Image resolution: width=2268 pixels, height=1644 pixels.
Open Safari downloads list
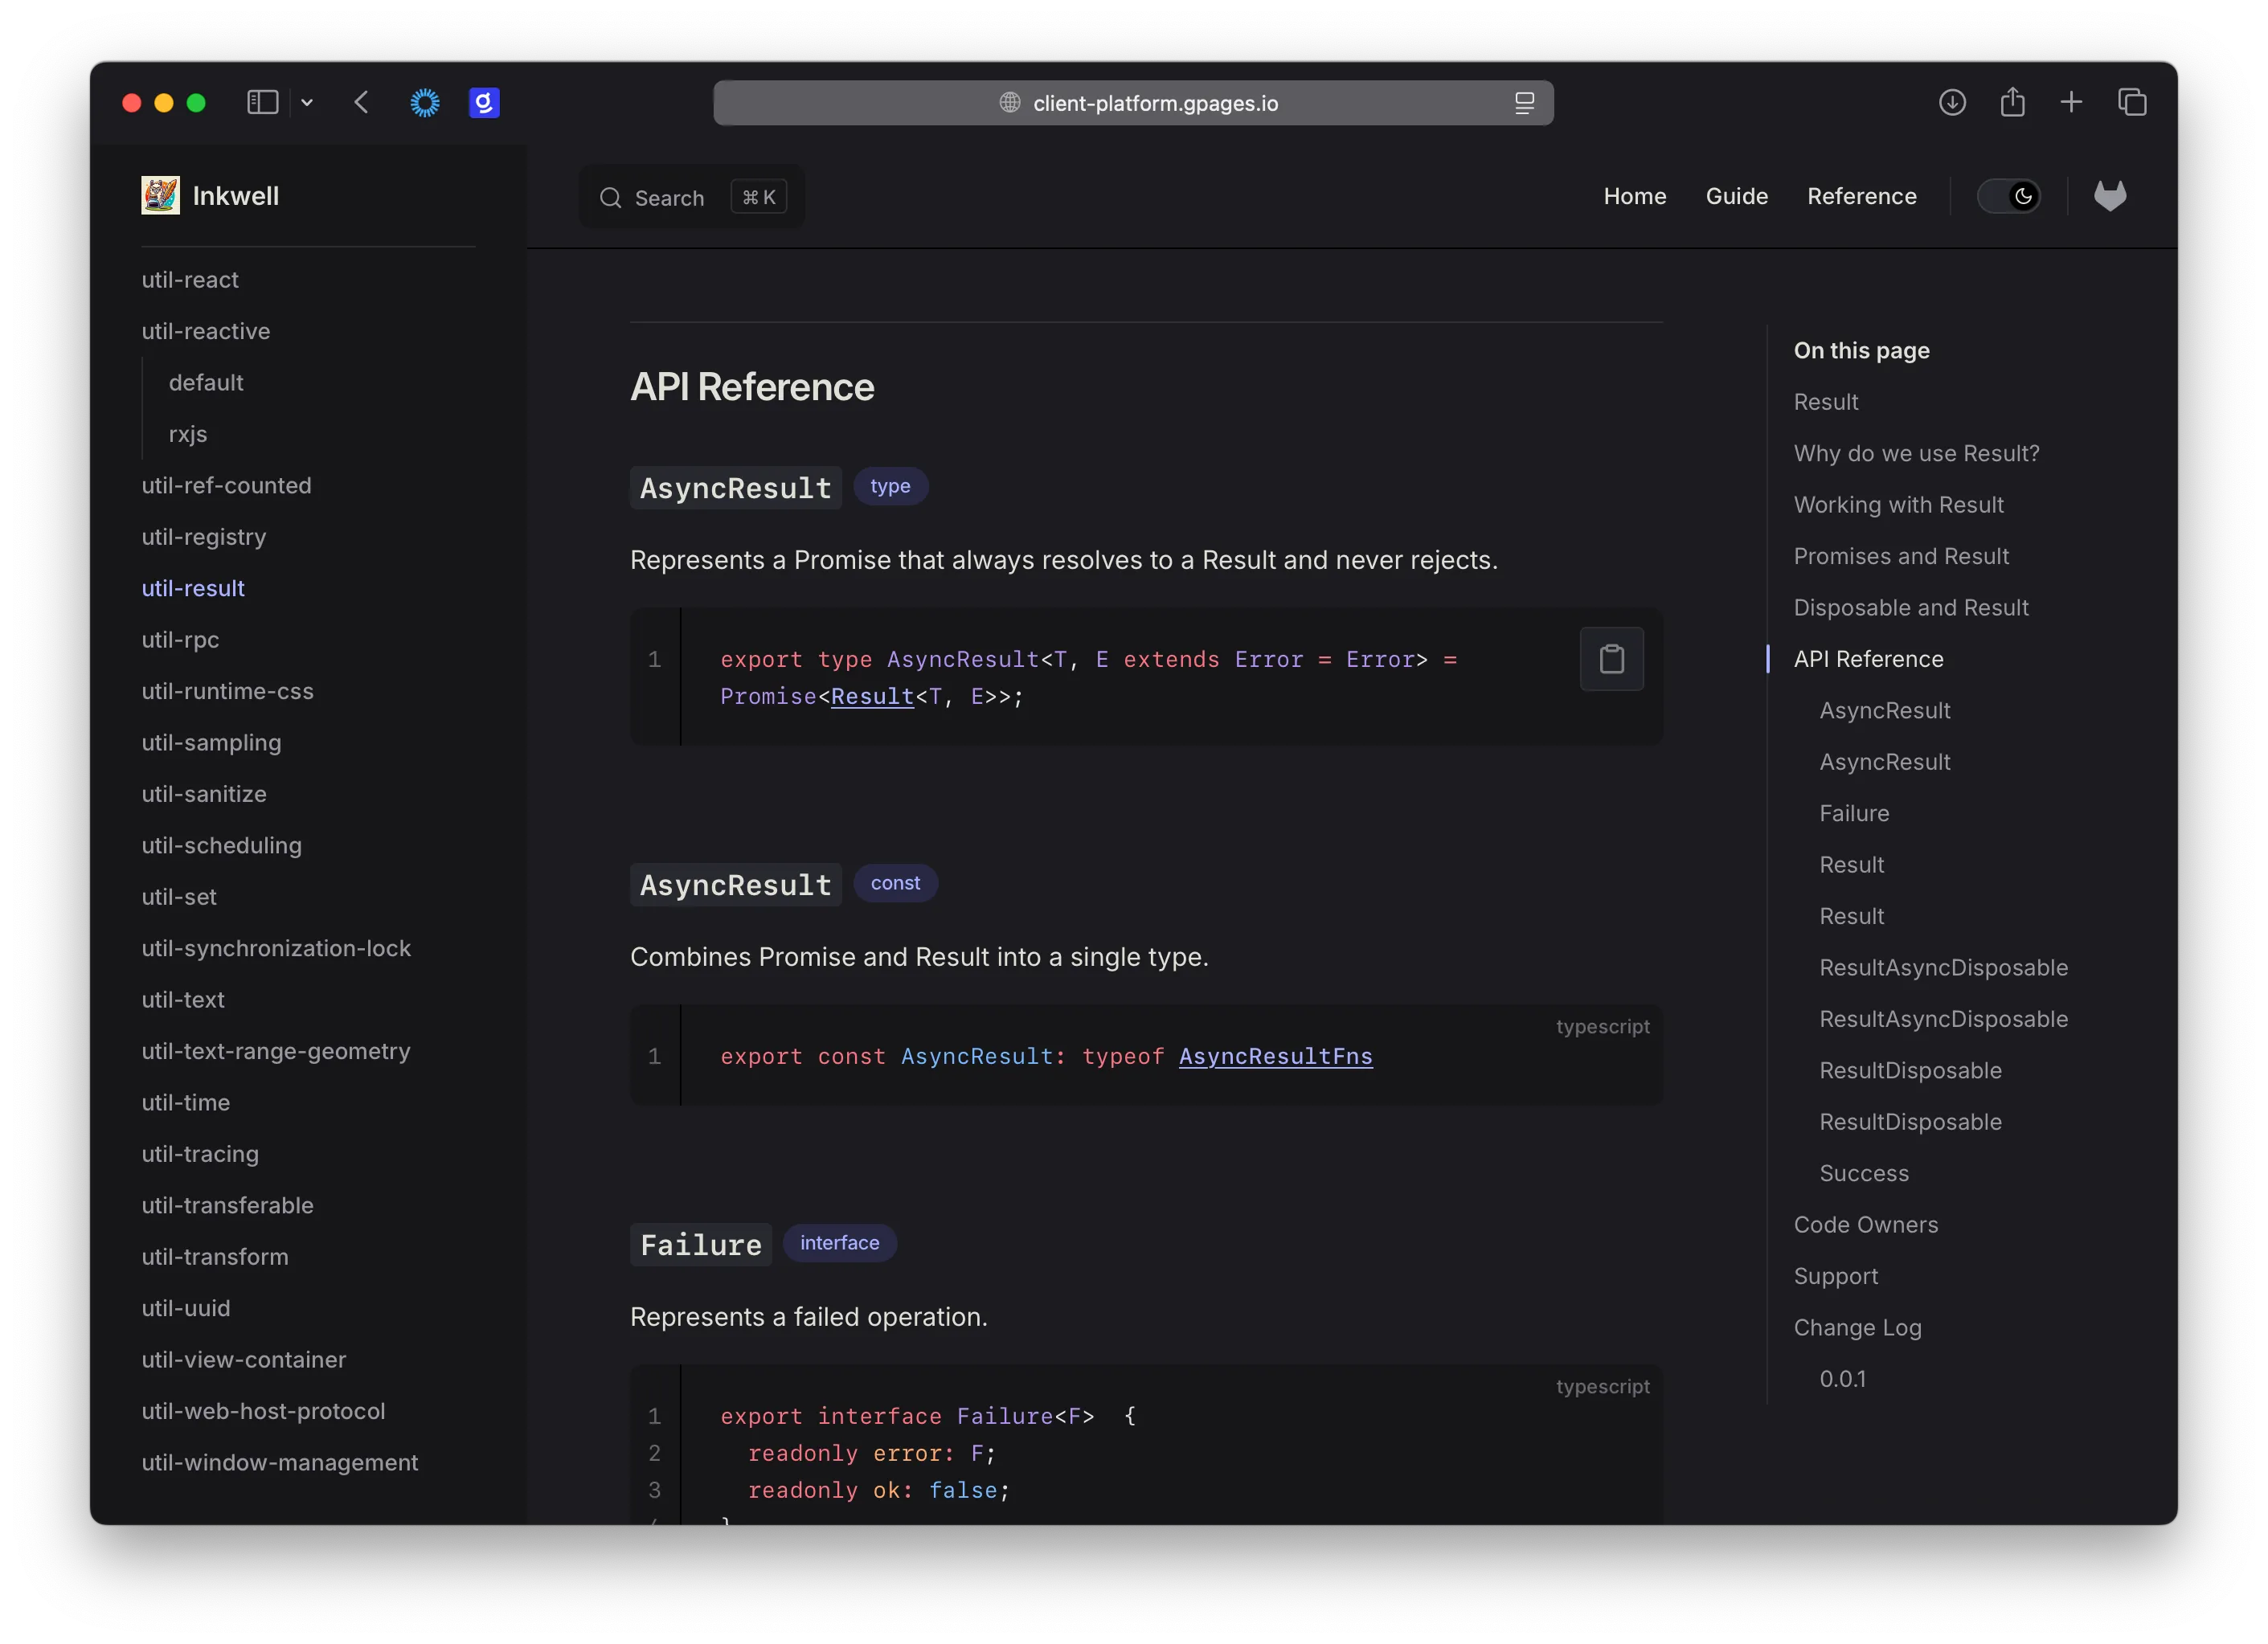pos(1952,102)
